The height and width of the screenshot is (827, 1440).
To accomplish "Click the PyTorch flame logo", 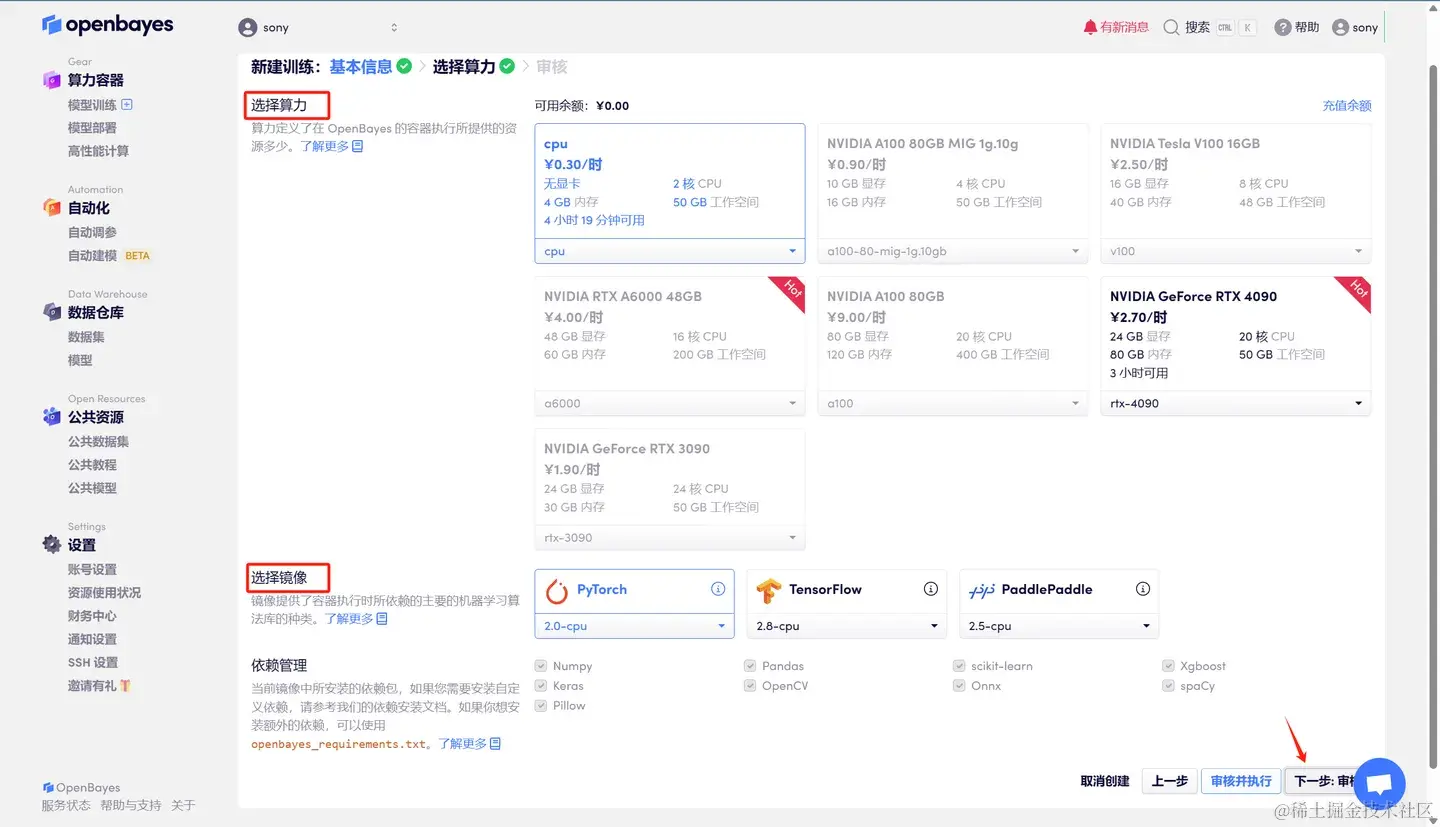I will 557,591.
